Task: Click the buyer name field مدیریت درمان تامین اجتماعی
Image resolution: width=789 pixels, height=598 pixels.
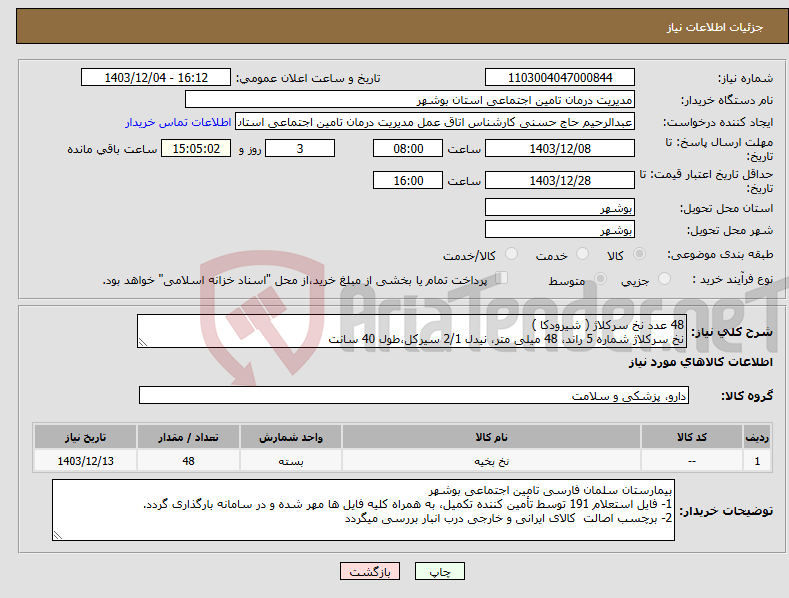Action: [410, 99]
